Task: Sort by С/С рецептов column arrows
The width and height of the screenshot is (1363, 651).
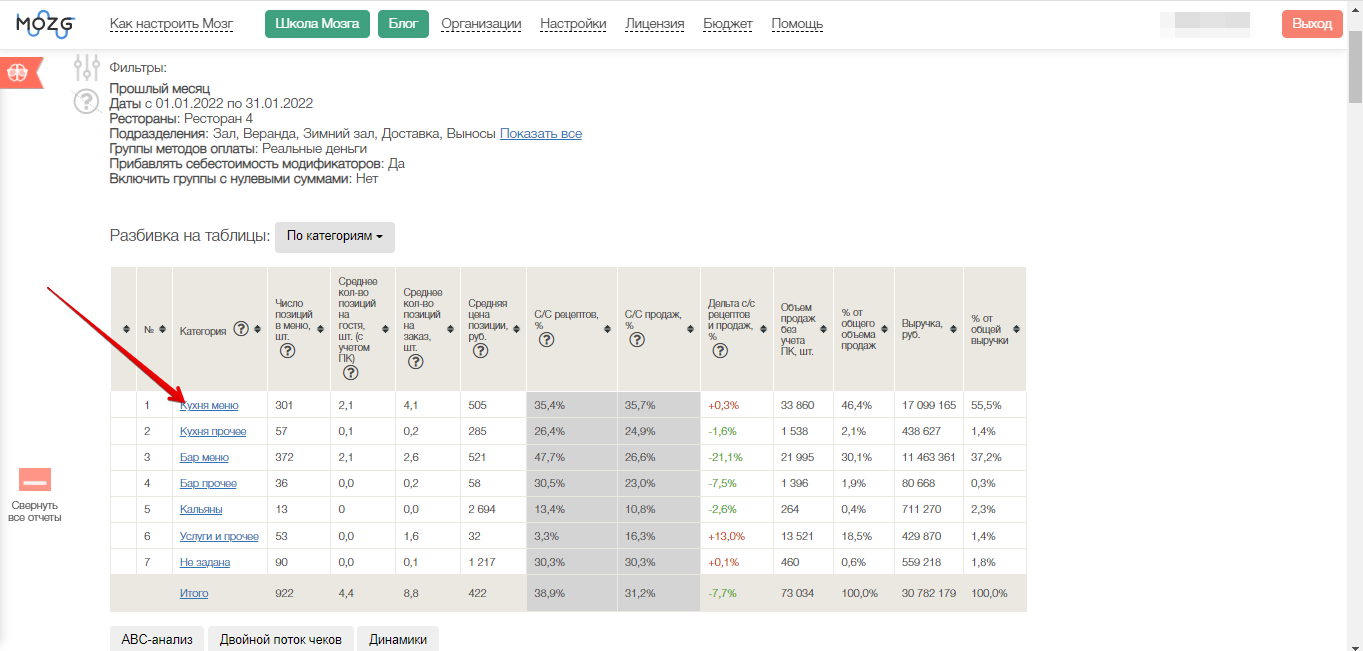Action: 608,329
